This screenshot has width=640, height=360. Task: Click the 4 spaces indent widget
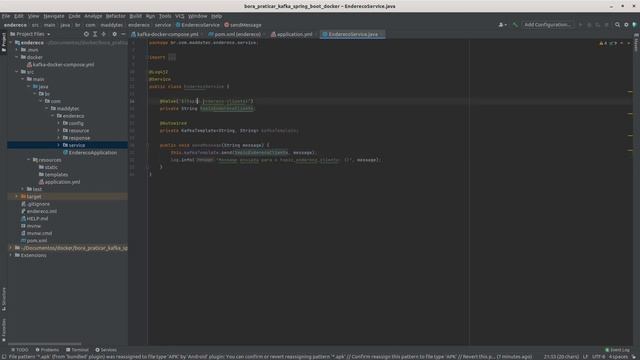pyautogui.click(x=618, y=357)
